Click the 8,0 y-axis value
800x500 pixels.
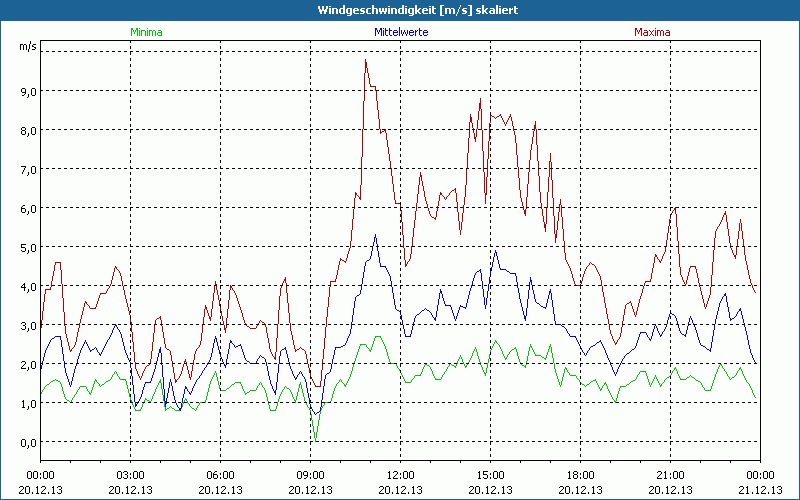coord(28,131)
